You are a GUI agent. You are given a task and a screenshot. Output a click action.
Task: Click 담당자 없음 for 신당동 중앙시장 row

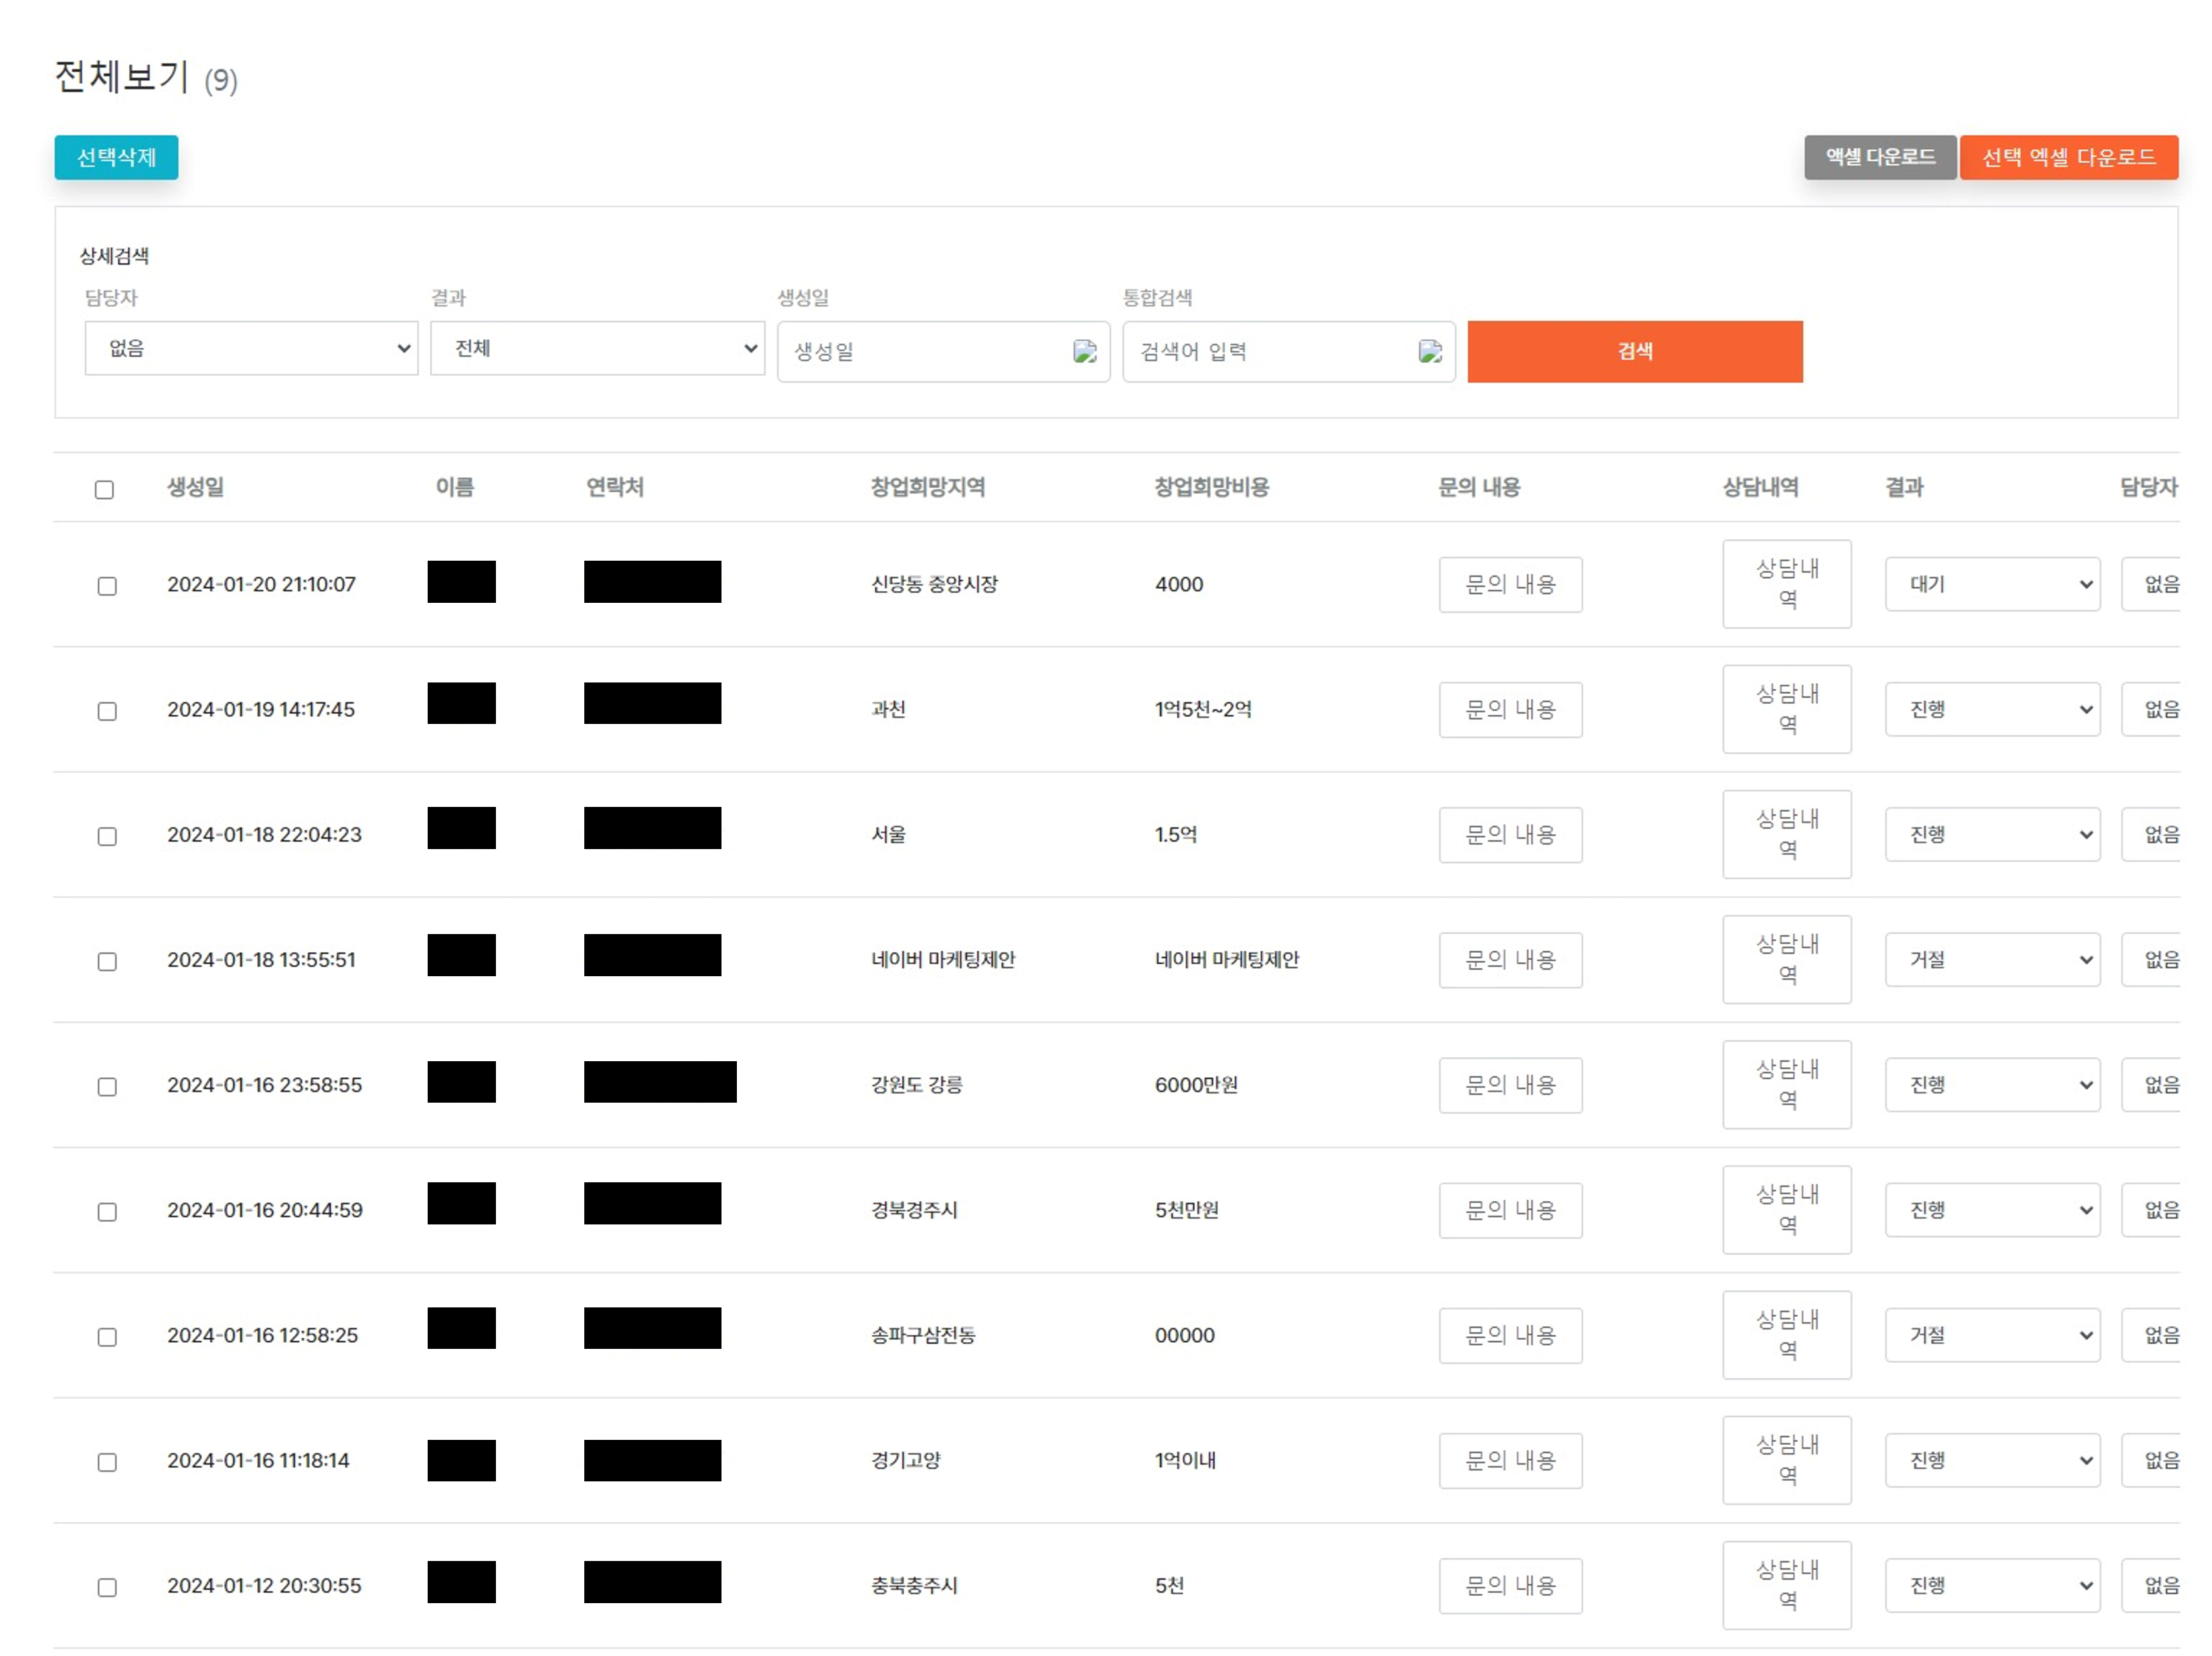point(2152,584)
